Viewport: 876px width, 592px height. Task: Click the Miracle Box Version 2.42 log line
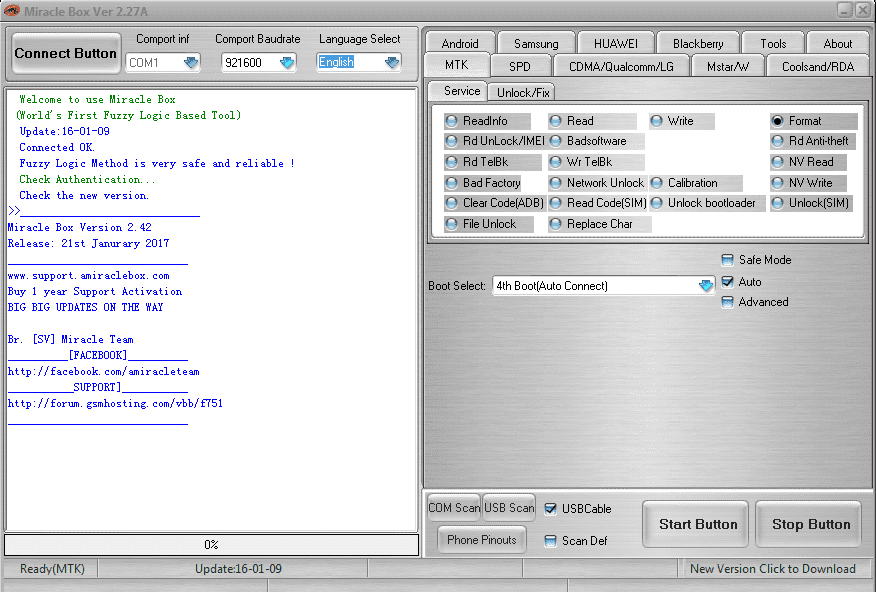[79, 227]
